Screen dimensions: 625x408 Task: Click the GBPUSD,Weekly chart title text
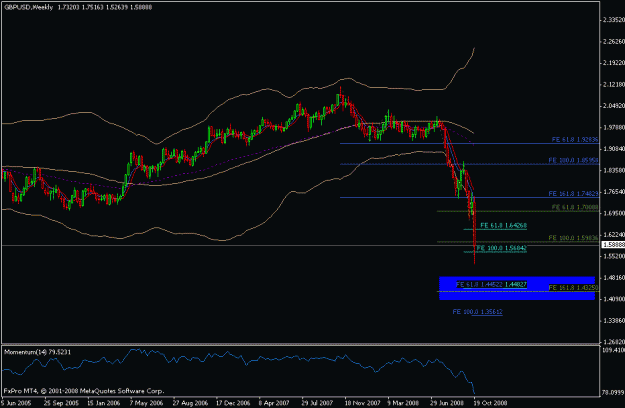28,7
